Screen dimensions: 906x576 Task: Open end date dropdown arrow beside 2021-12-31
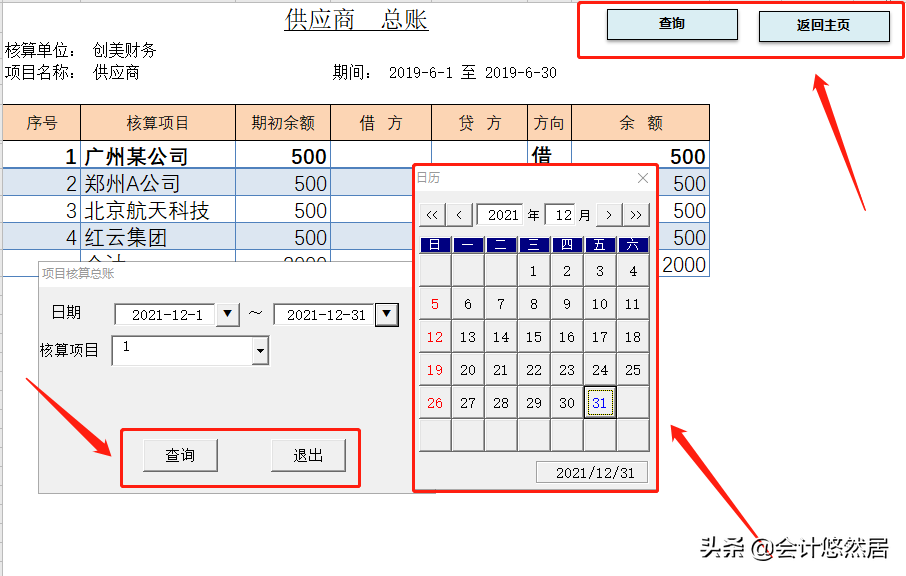tap(387, 314)
